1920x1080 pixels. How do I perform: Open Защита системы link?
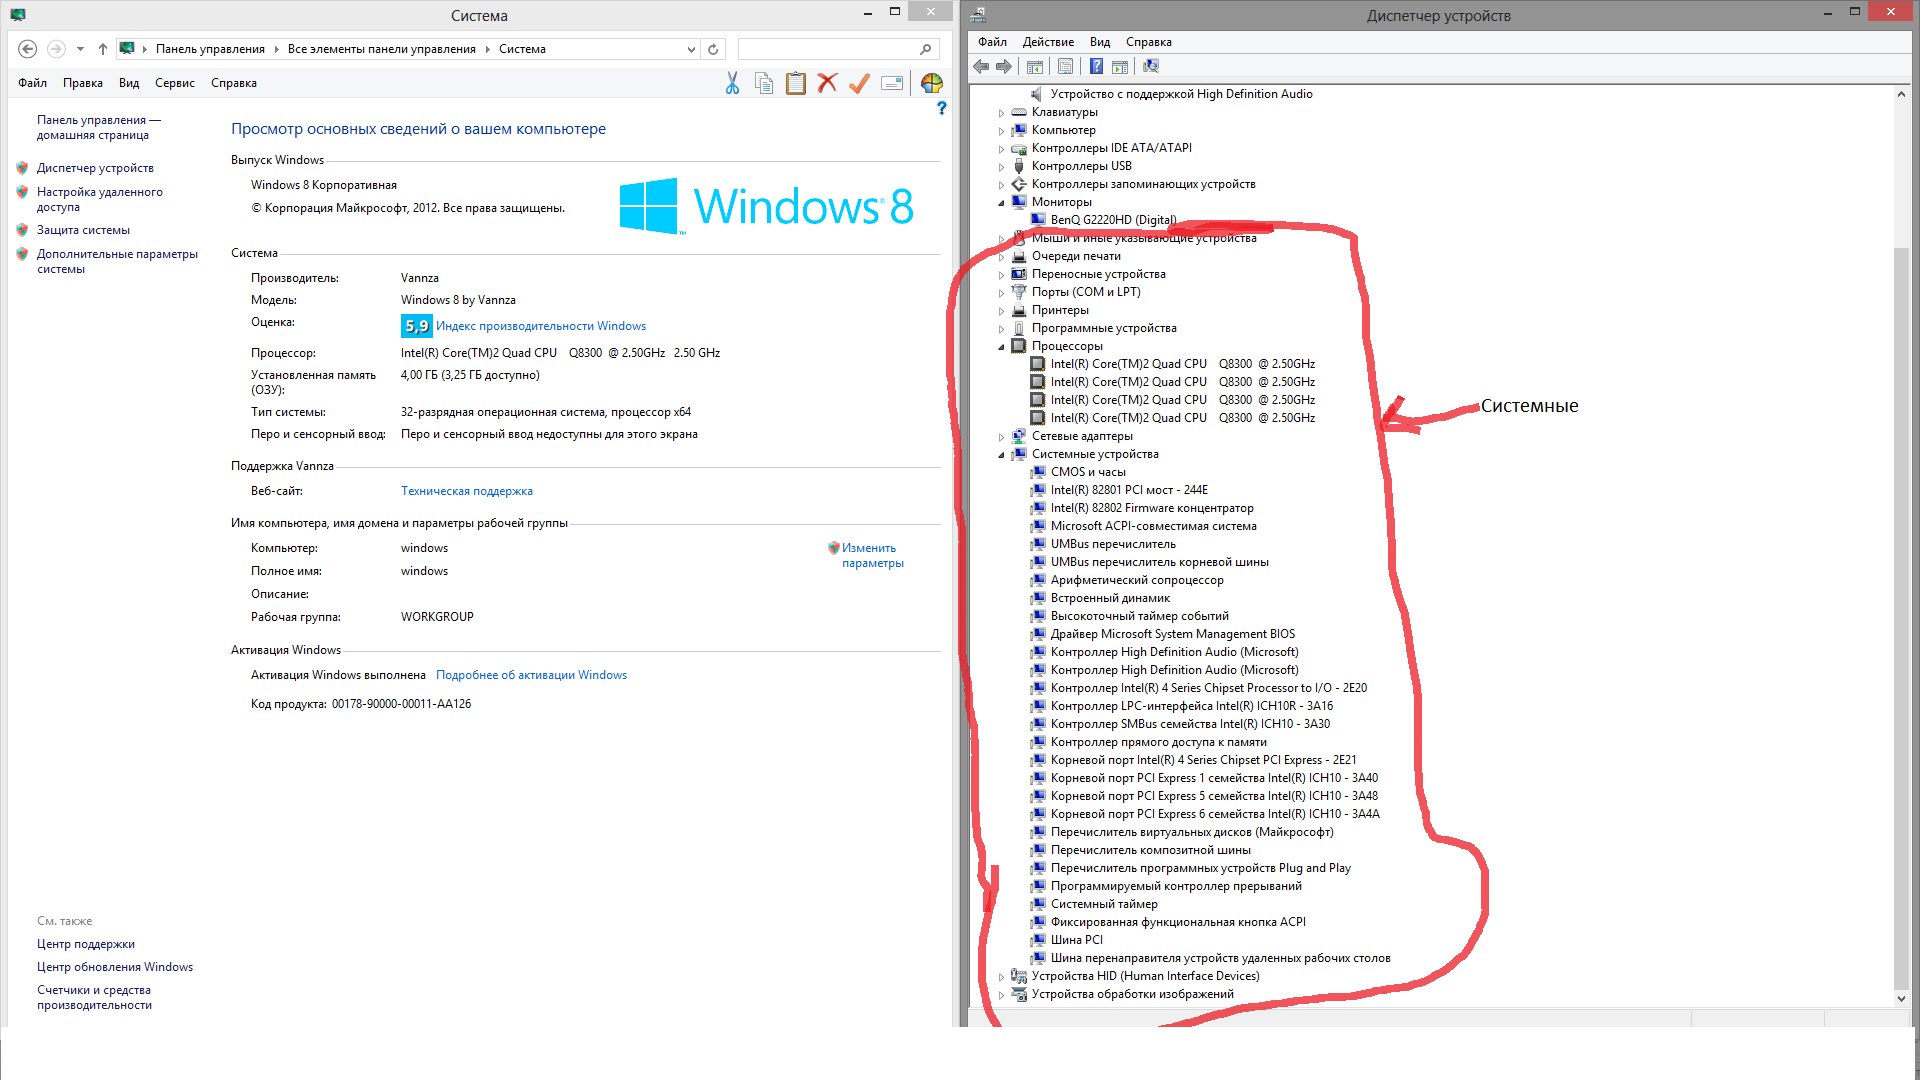click(x=83, y=230)
